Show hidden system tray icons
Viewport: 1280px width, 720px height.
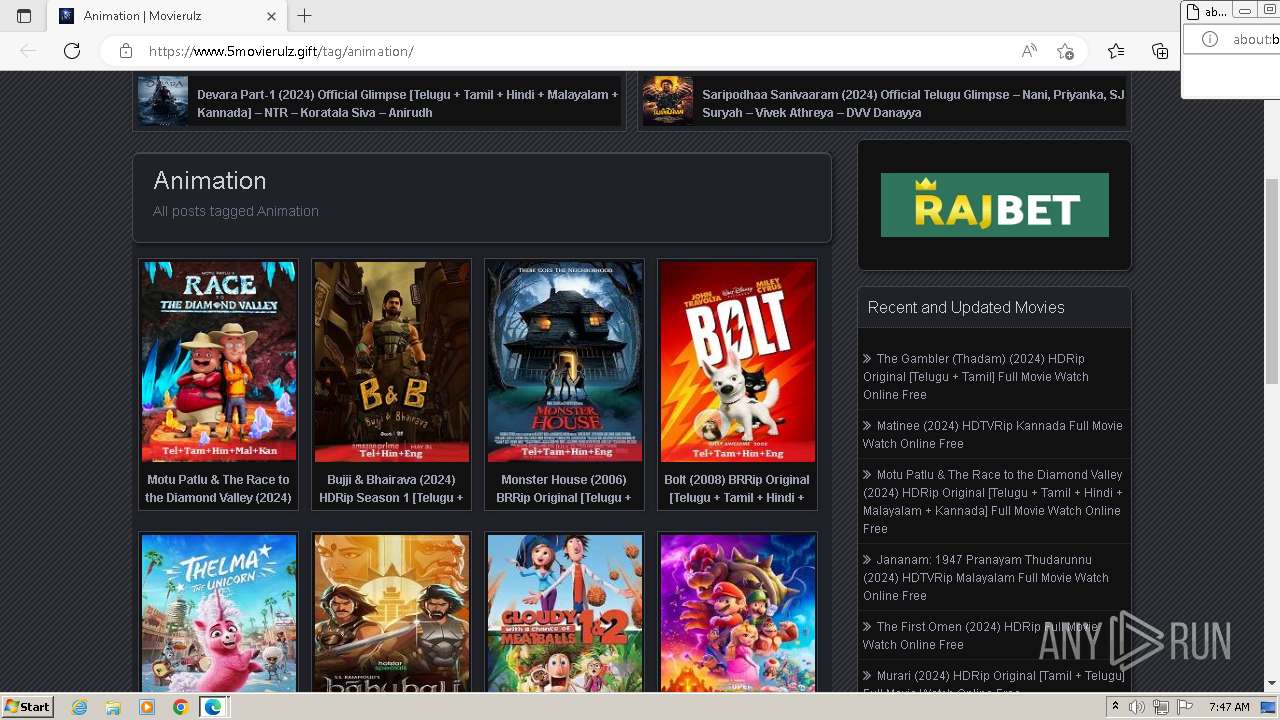[x=1115, y=707]
